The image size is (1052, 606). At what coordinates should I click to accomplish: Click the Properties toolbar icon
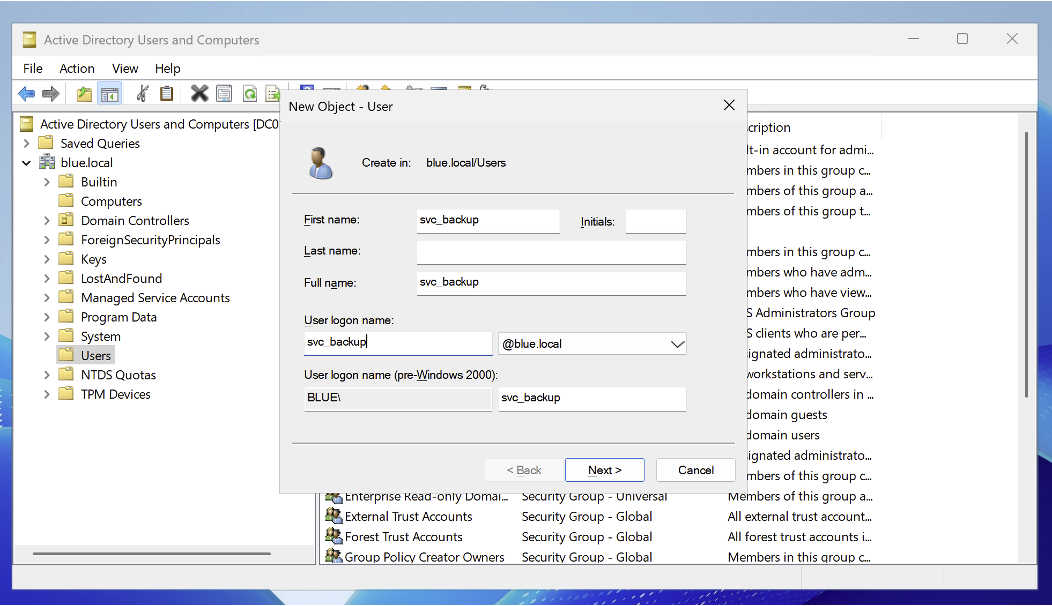click(224, 94)
